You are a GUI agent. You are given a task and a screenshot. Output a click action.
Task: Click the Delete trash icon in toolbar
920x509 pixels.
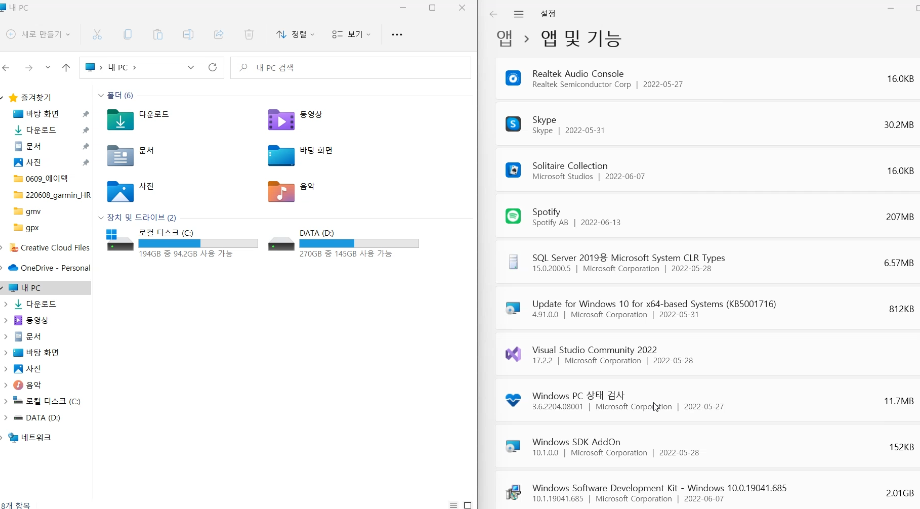pyautogui.click(x=249, y=35)
